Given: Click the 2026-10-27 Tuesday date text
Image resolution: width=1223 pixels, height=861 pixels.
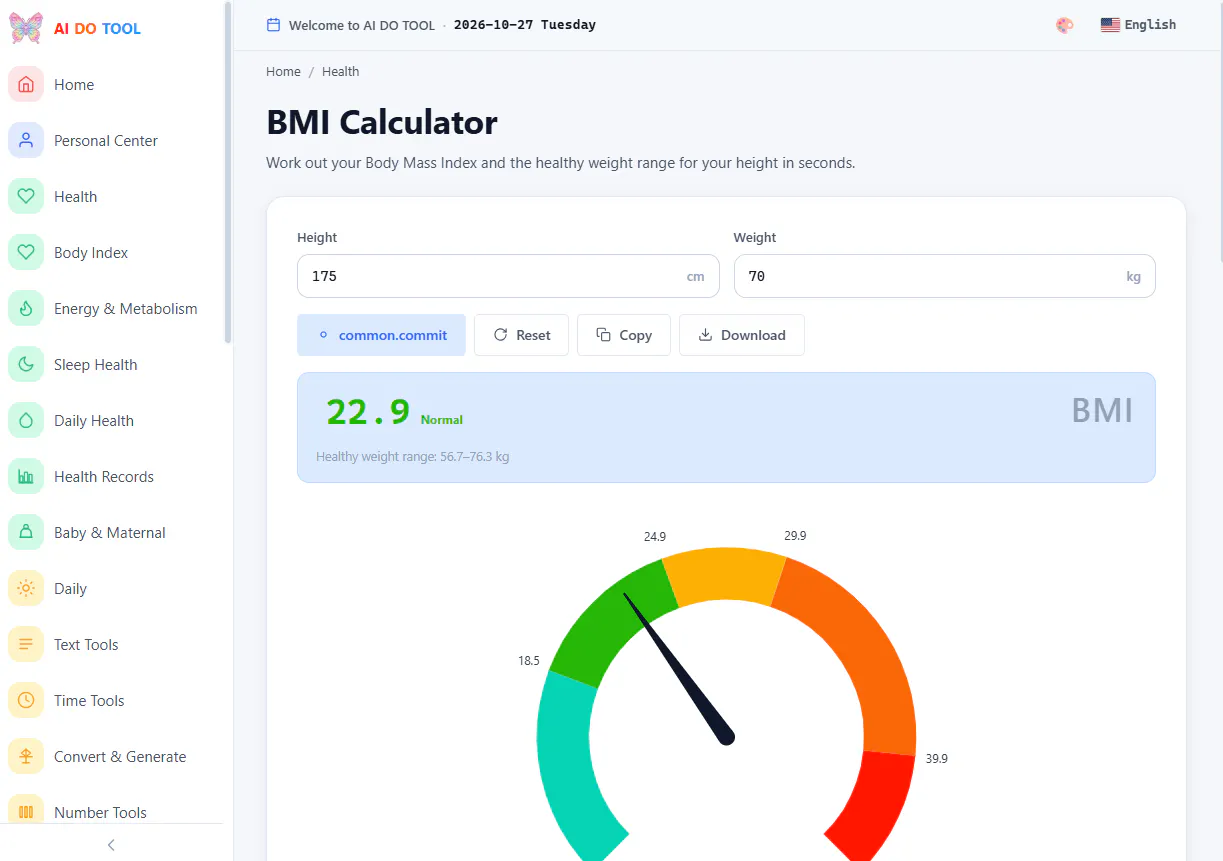Looking at the screenshot, I should (525, 25).
